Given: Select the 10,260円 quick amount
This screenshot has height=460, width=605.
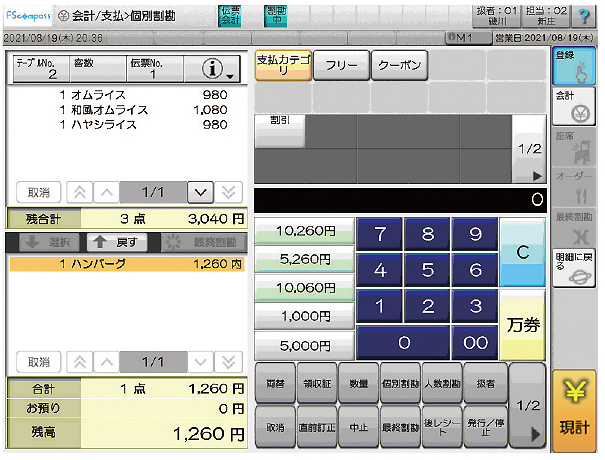Looking at the screenshot, I should tap(305, 231).
